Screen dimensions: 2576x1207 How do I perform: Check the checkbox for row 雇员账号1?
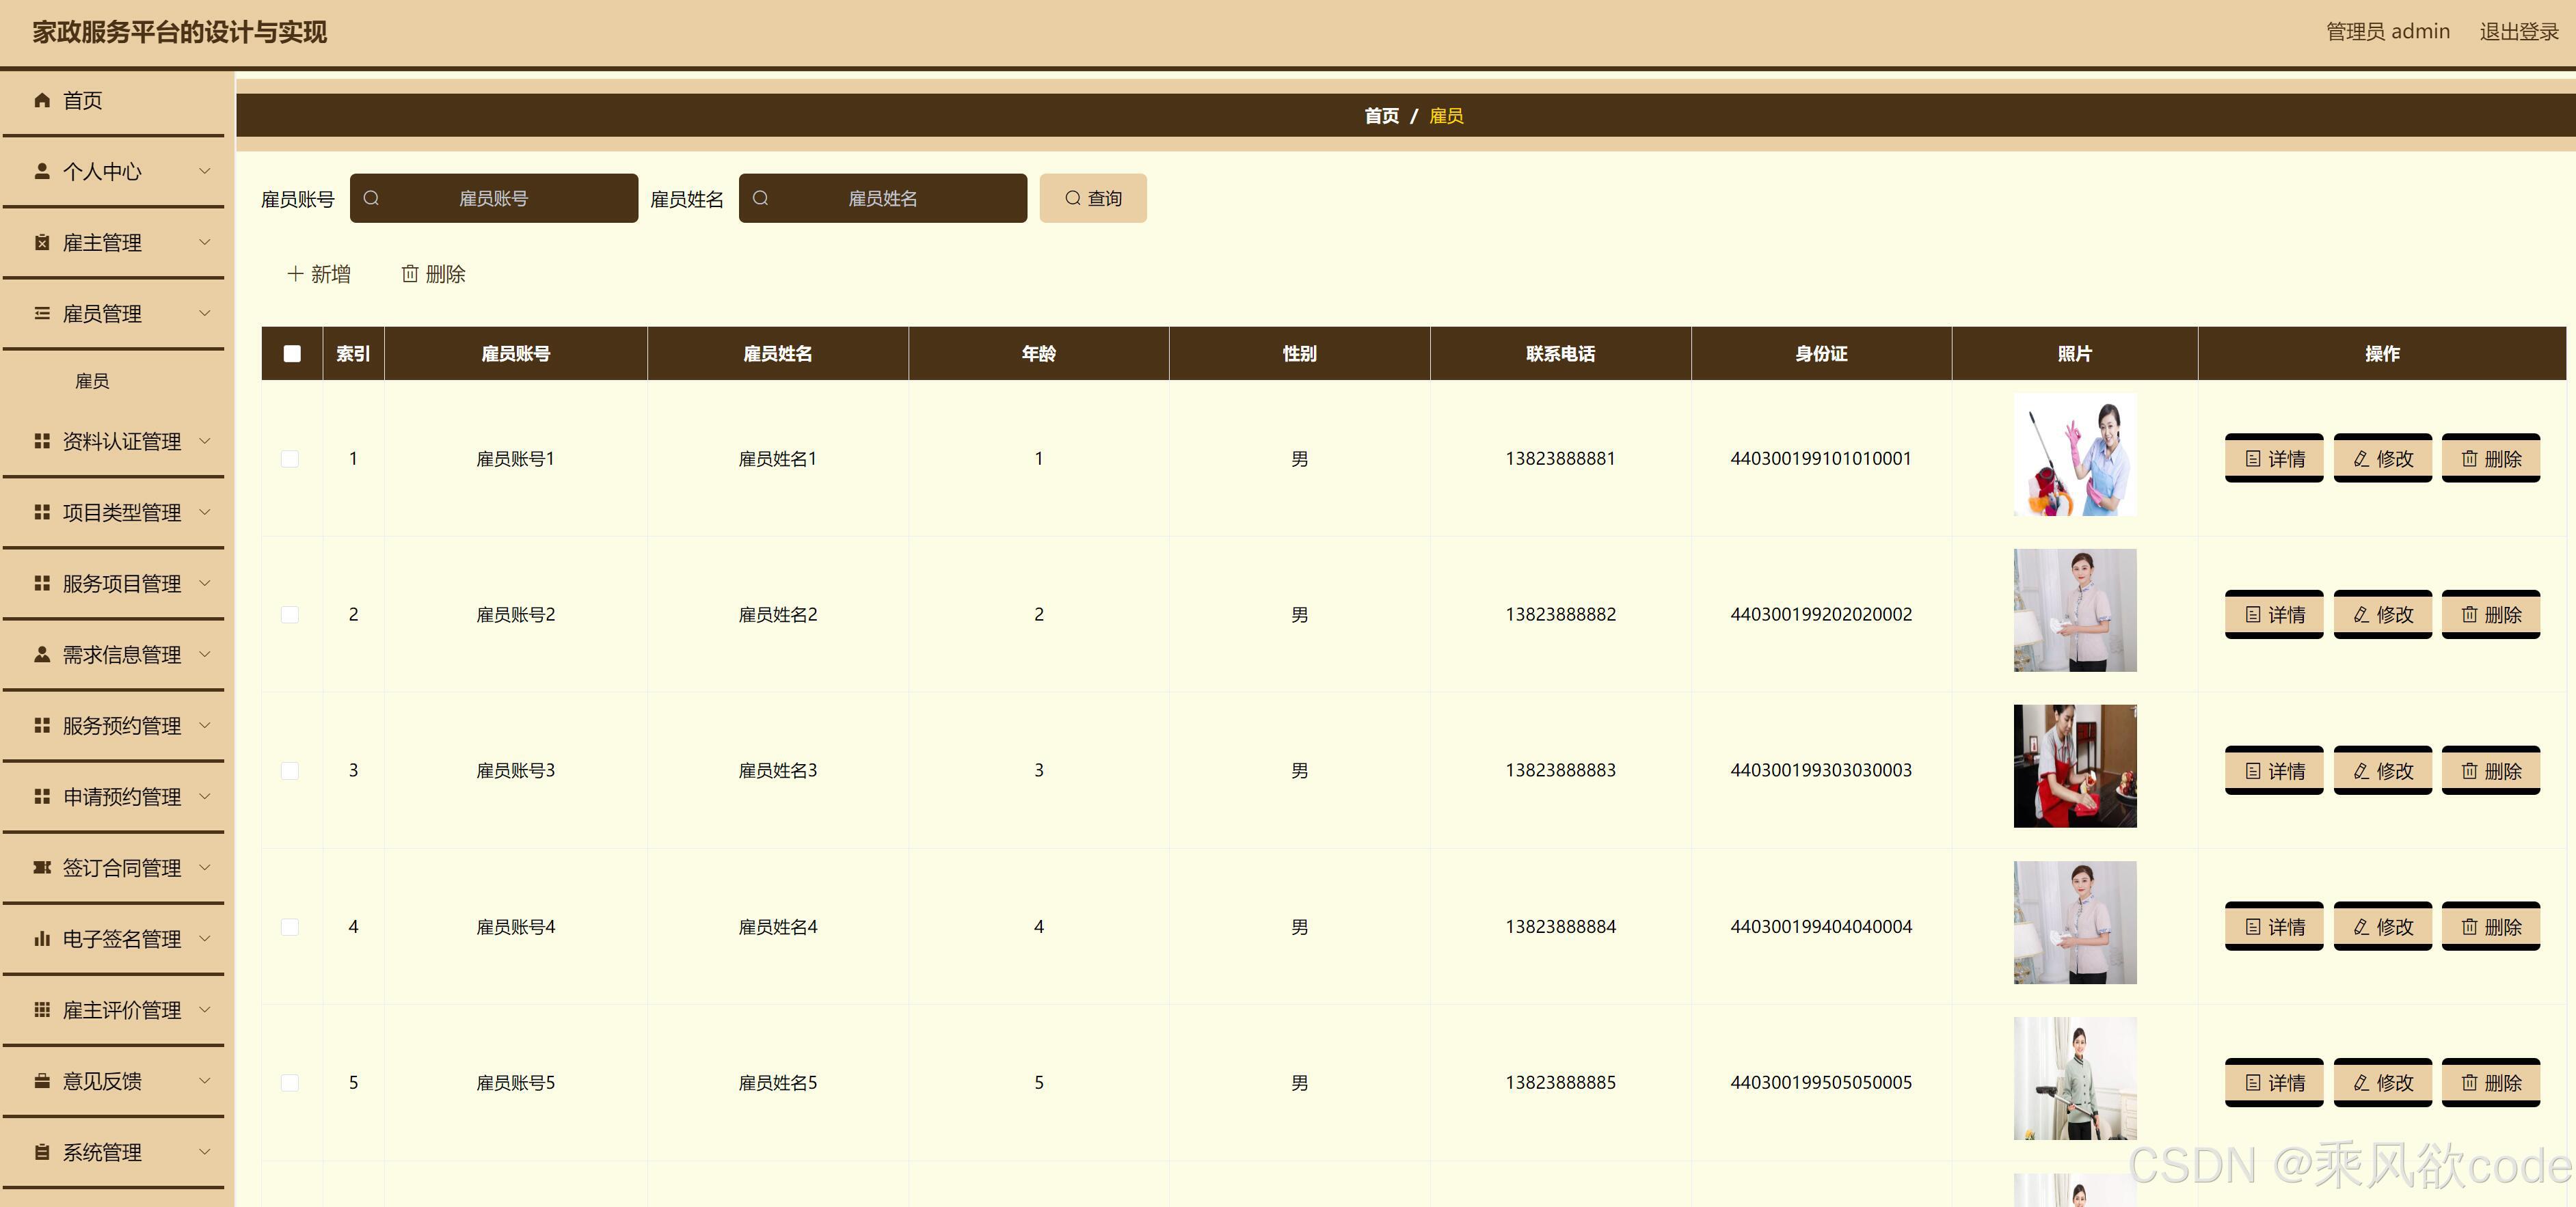click(290, 459)
